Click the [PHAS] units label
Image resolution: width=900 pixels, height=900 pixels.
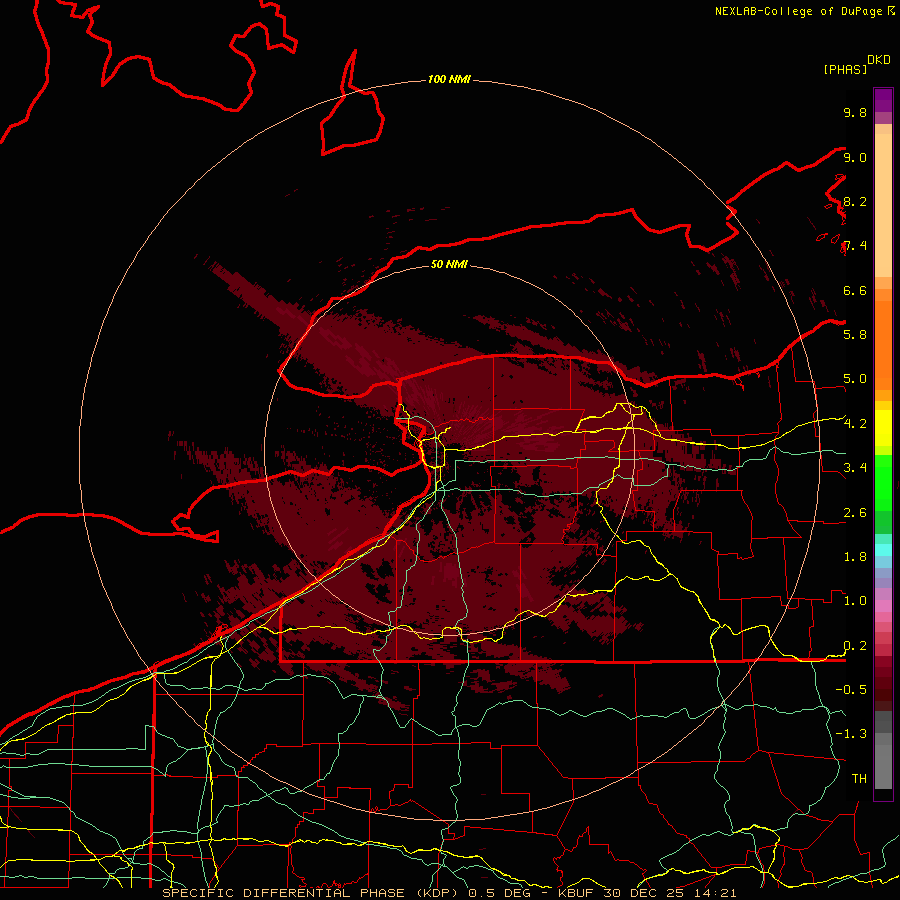point(845,69)
